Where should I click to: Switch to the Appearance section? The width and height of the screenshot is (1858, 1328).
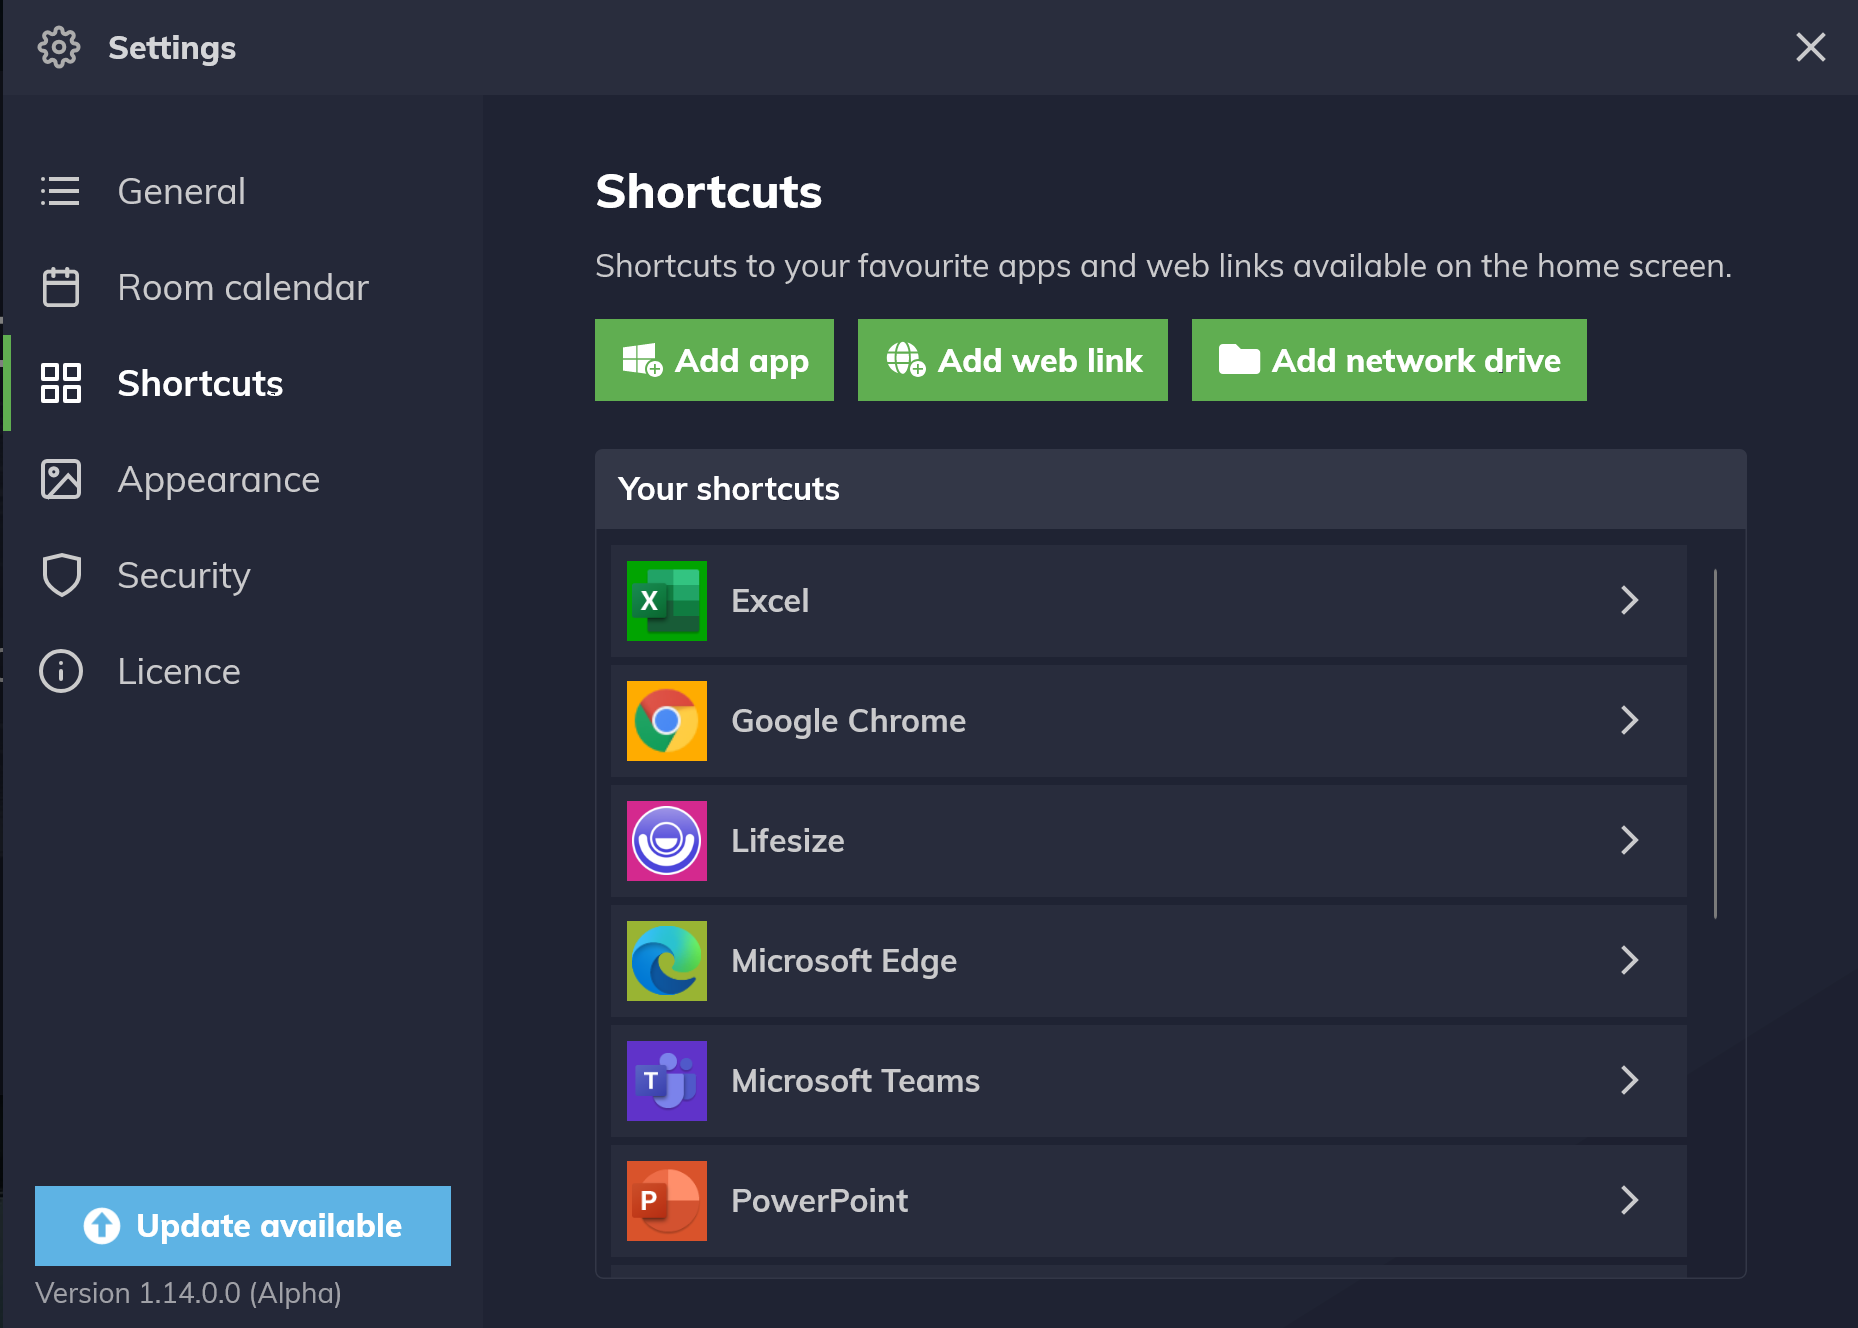tap(218, 480)
